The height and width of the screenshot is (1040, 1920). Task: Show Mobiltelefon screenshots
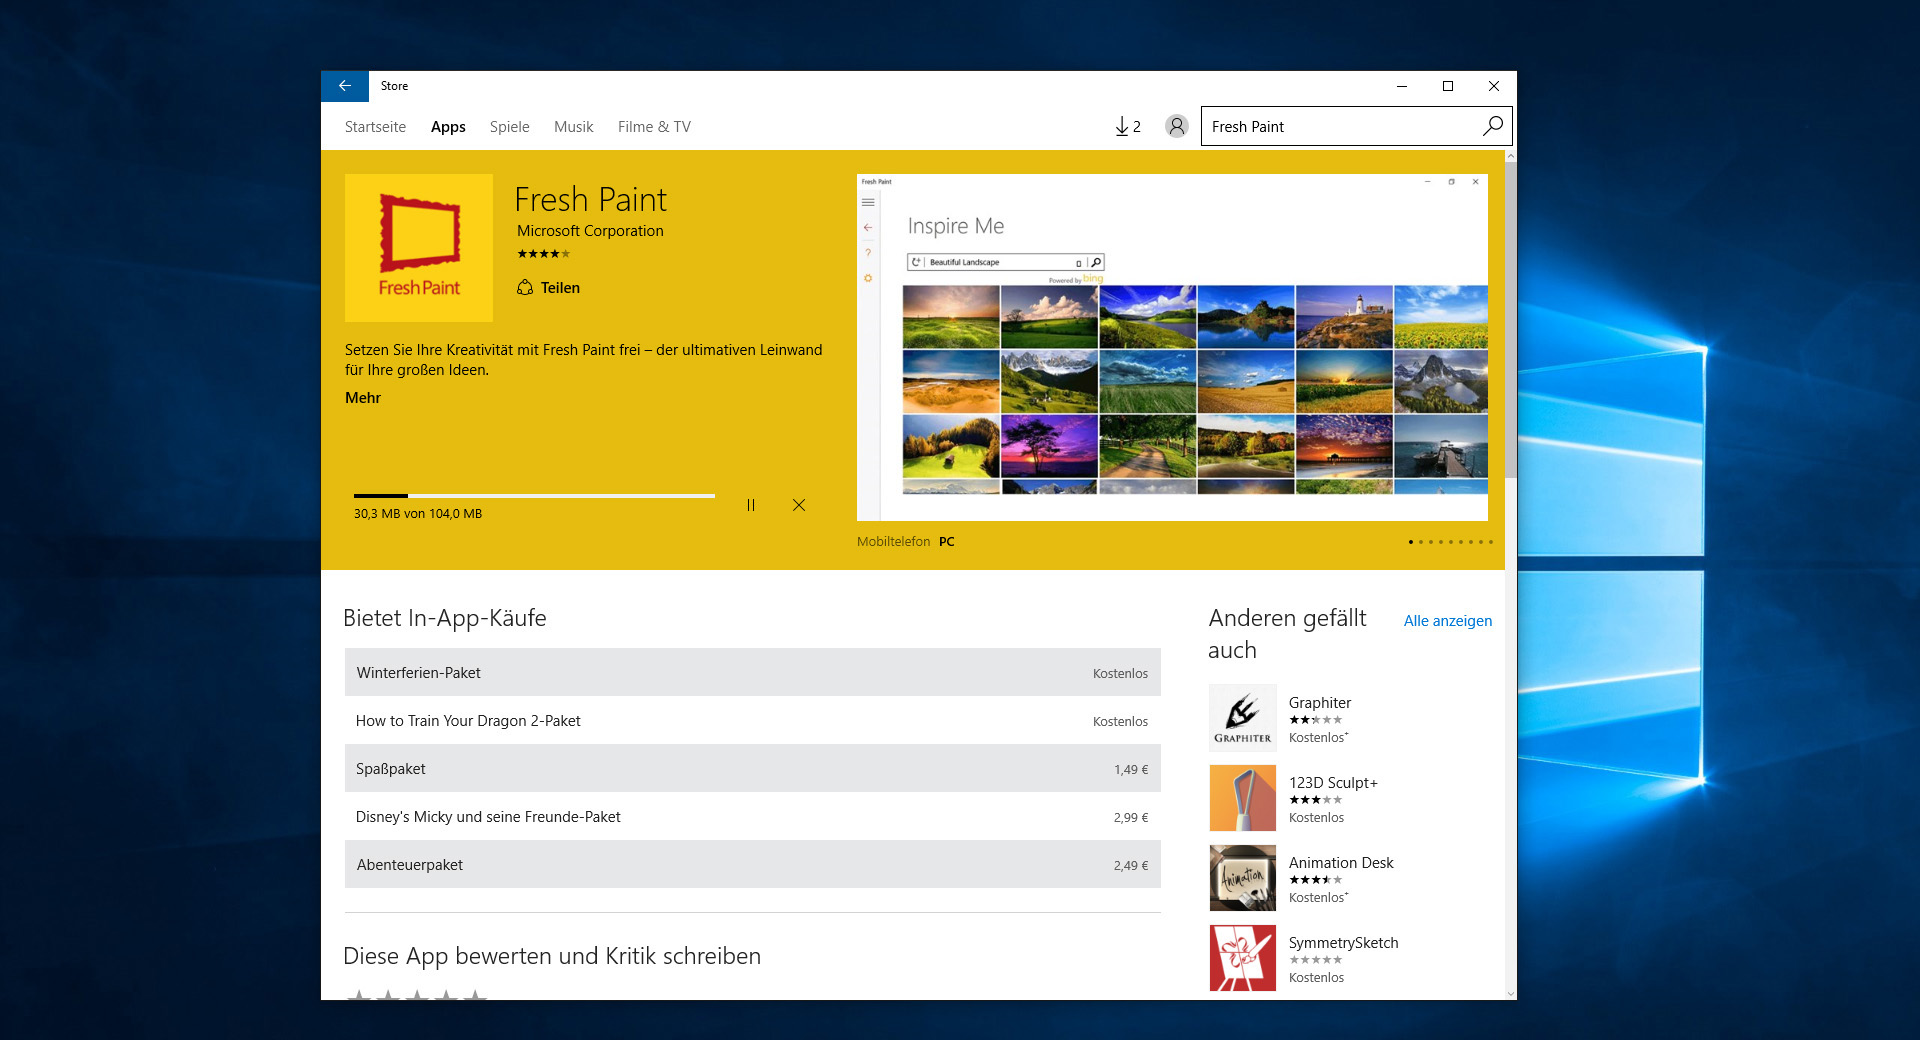click(893, 542)
